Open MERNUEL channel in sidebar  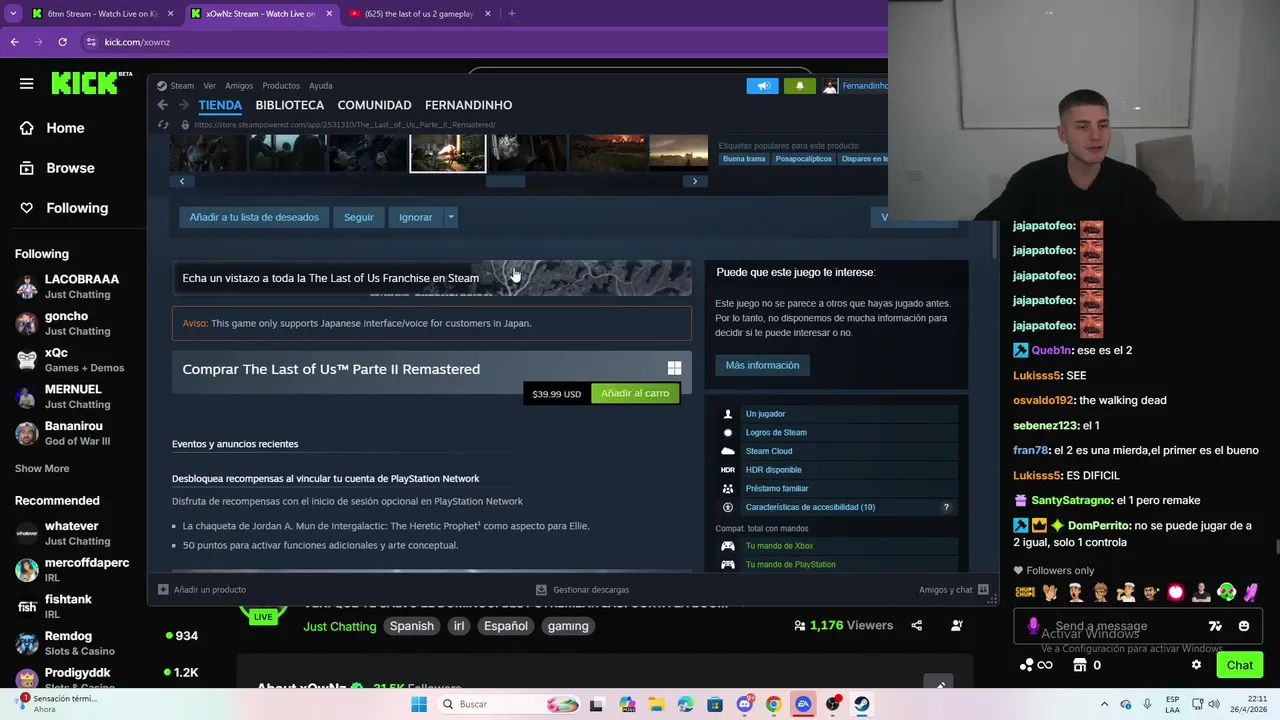(73, 396)
